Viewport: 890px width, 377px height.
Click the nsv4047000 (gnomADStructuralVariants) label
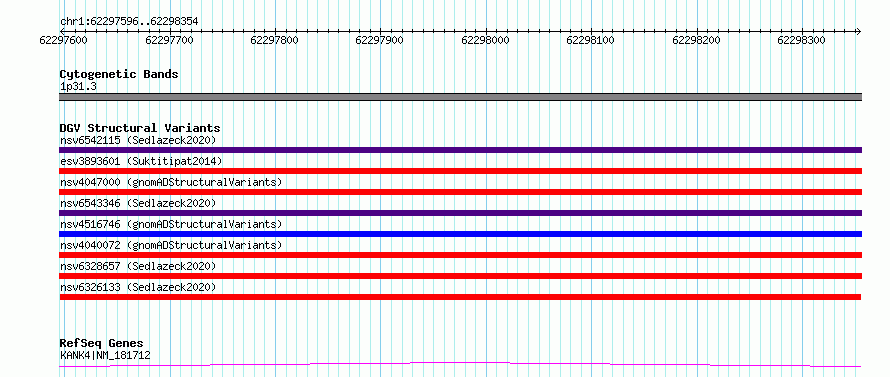(x=171, y=182)
